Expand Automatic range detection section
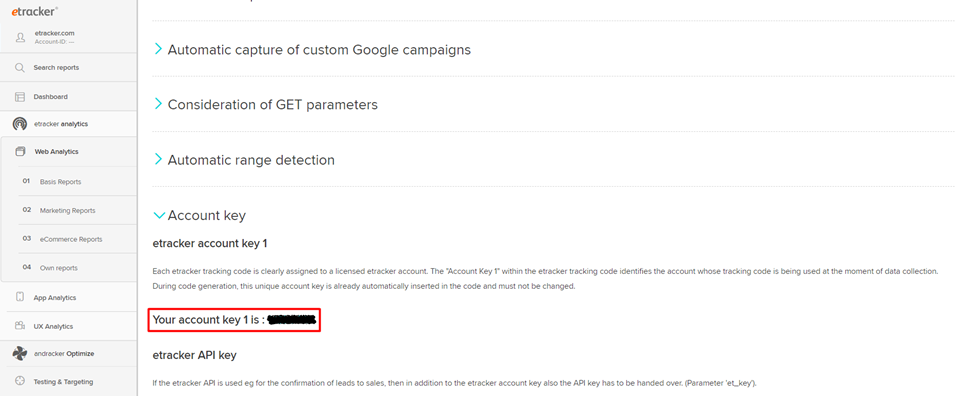 coord(244,160)
